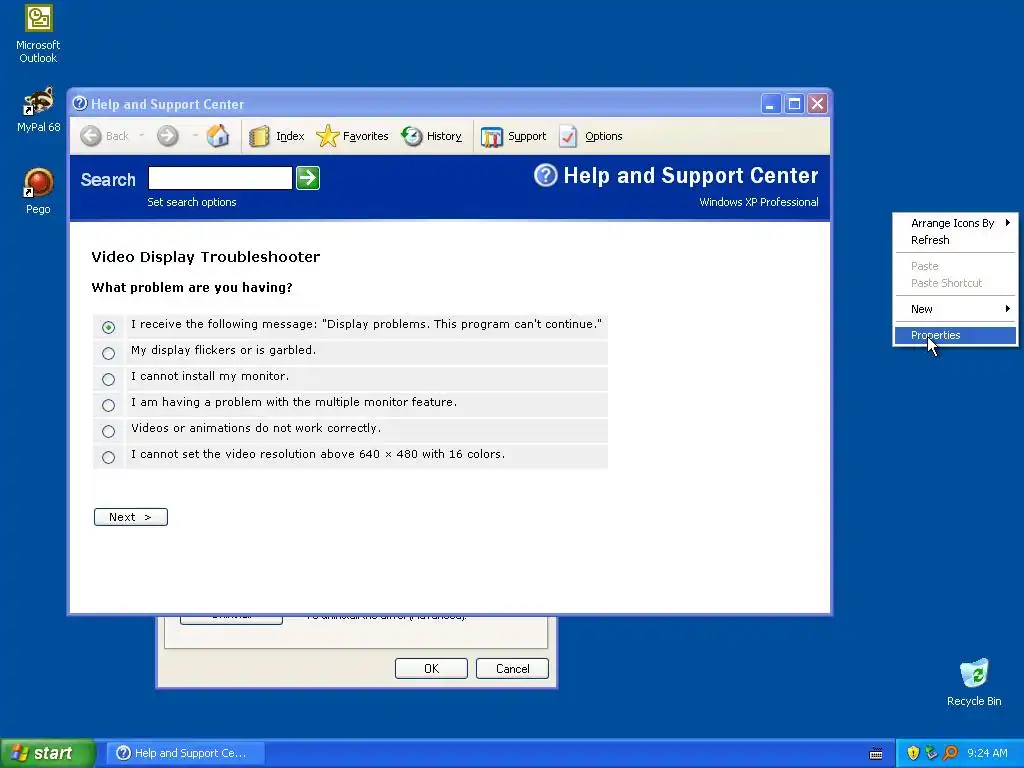The height and width of the screenshot is (768, 1024).
Task: Start search with green arrow button
Action: [308, 178]
